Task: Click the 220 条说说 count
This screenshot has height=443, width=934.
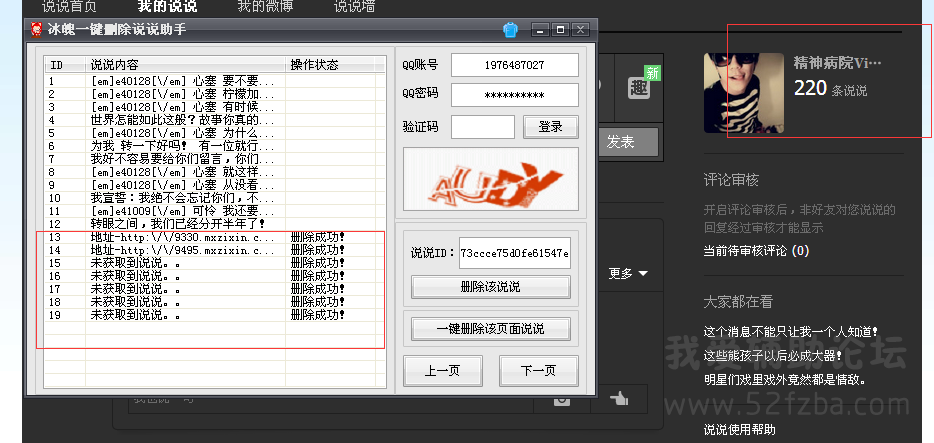Action: [830, 89]
